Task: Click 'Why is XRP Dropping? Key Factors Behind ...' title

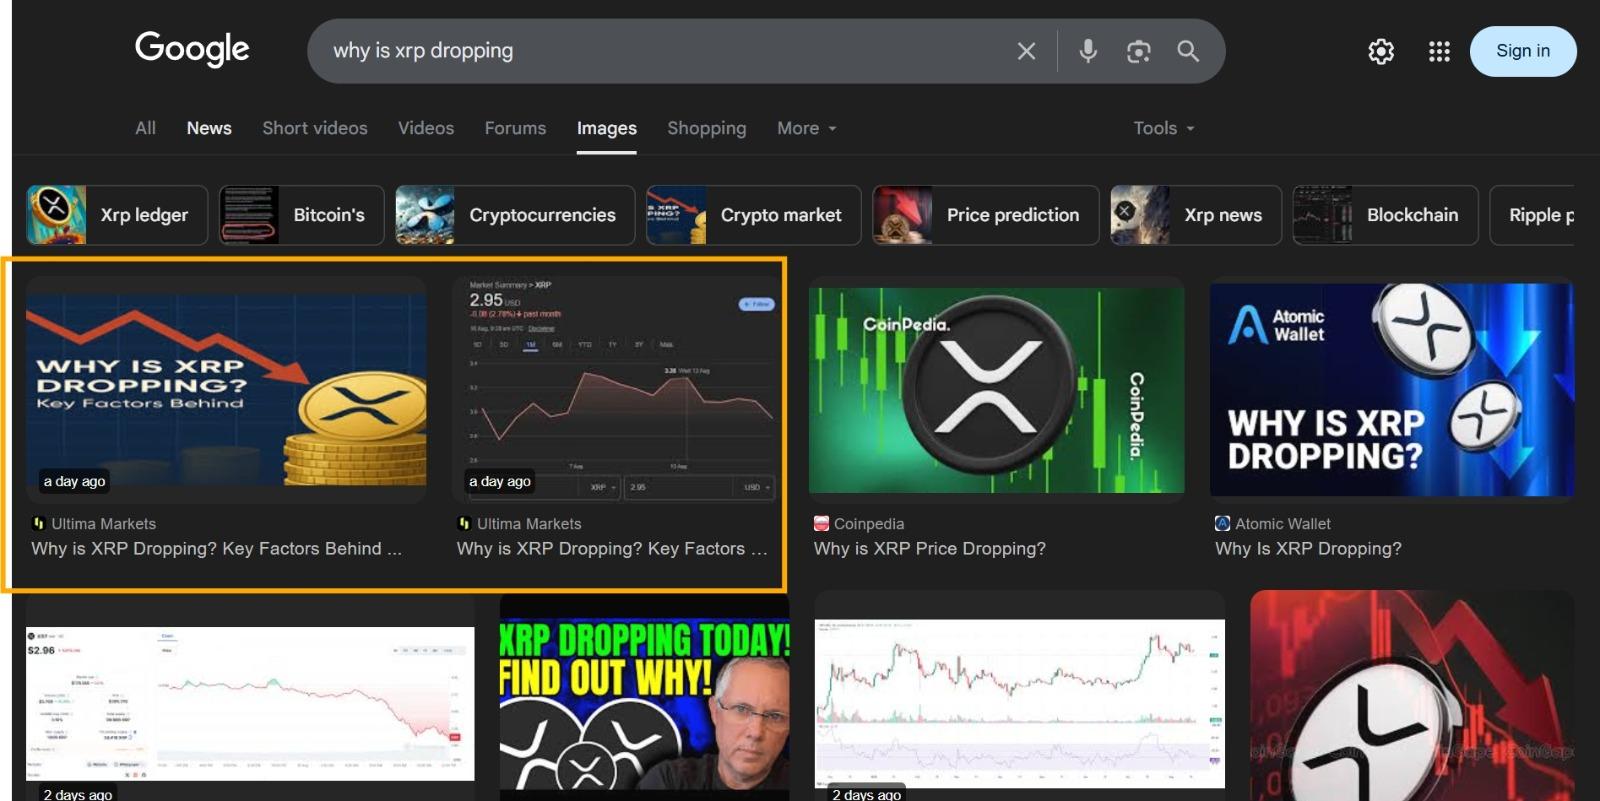Action: (x=216, y=549)
